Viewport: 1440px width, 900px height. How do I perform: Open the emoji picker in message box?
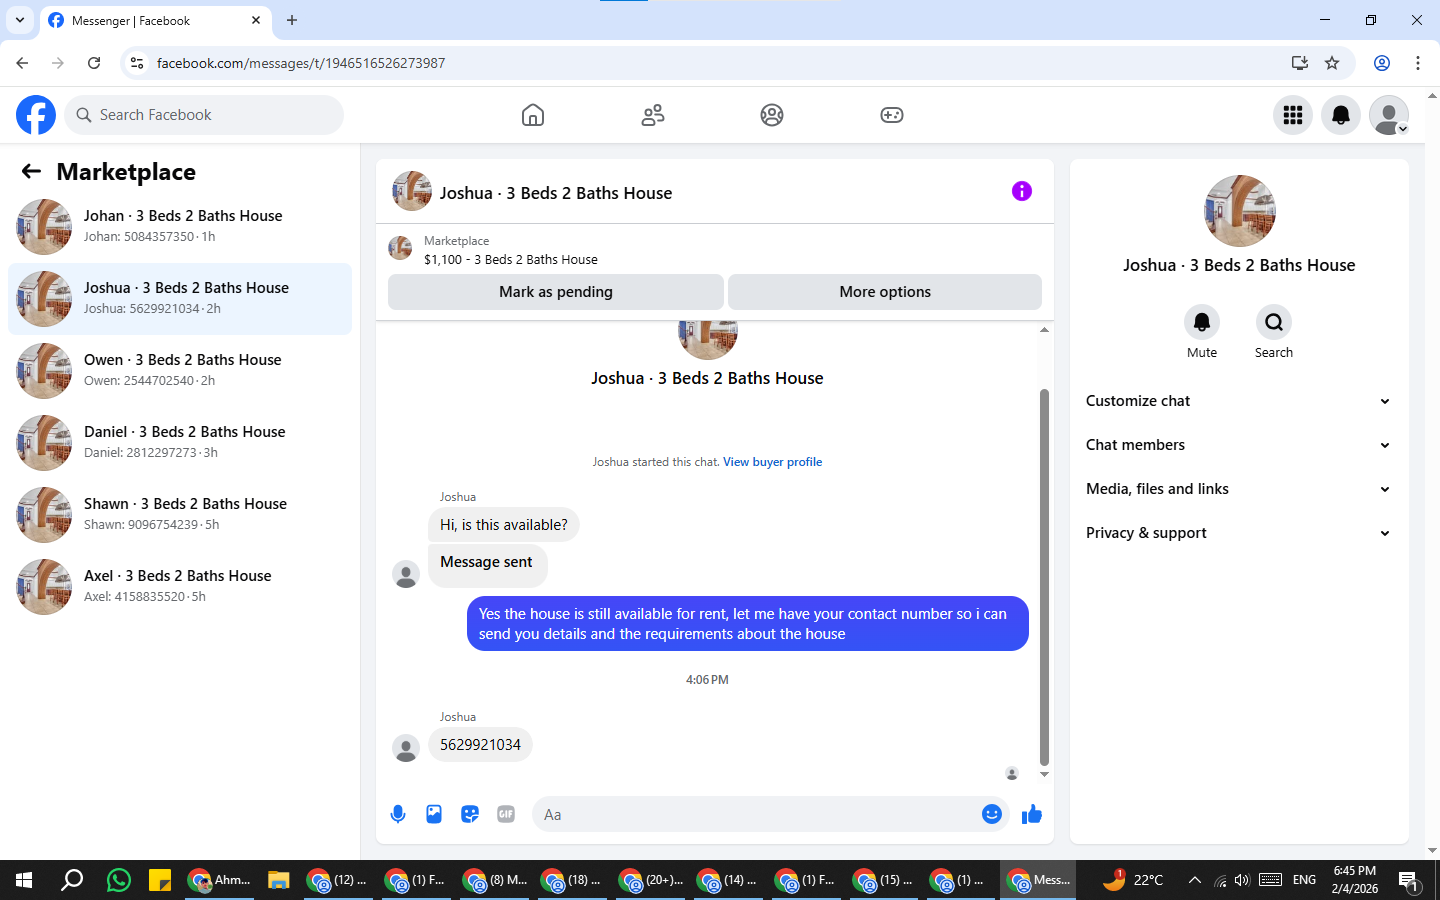coord(992,814)
